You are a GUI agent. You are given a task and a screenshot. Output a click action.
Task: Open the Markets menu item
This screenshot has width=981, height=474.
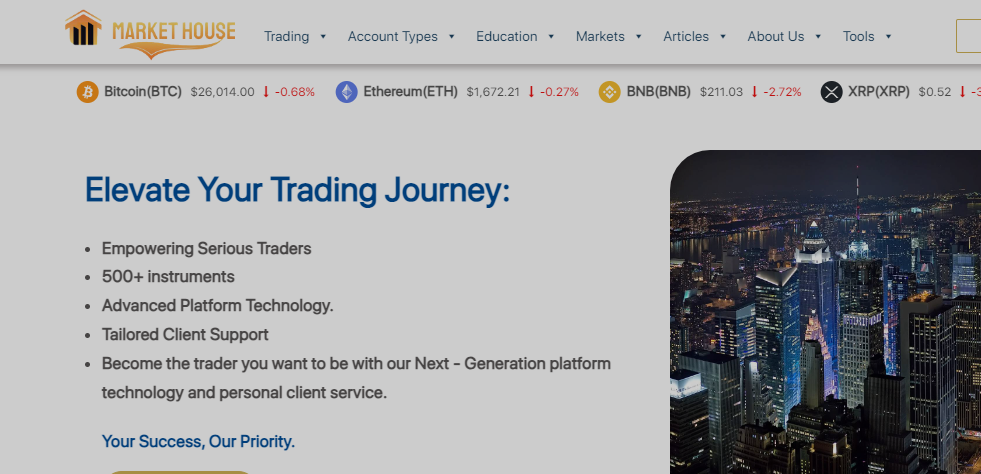coord(600,36)
